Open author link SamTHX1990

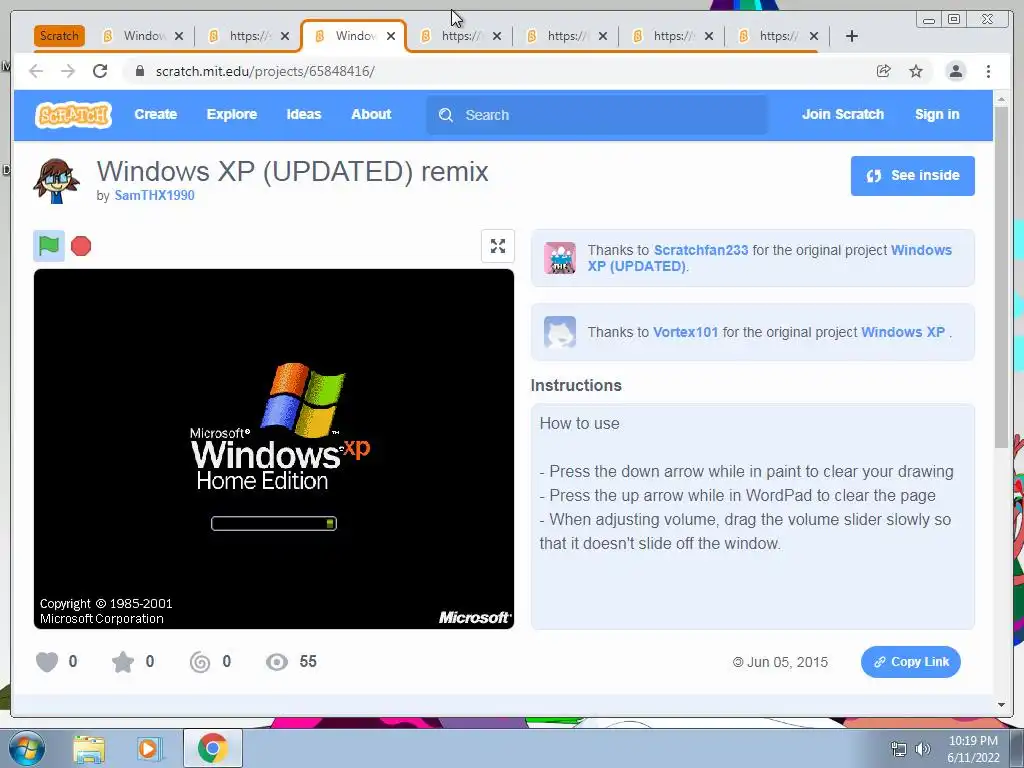(154, 195)
